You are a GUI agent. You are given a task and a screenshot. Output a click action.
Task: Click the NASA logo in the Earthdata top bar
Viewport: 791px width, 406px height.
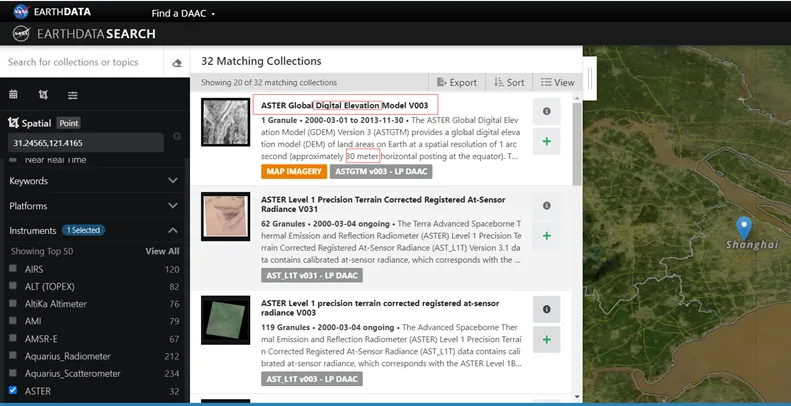[21, 11]
